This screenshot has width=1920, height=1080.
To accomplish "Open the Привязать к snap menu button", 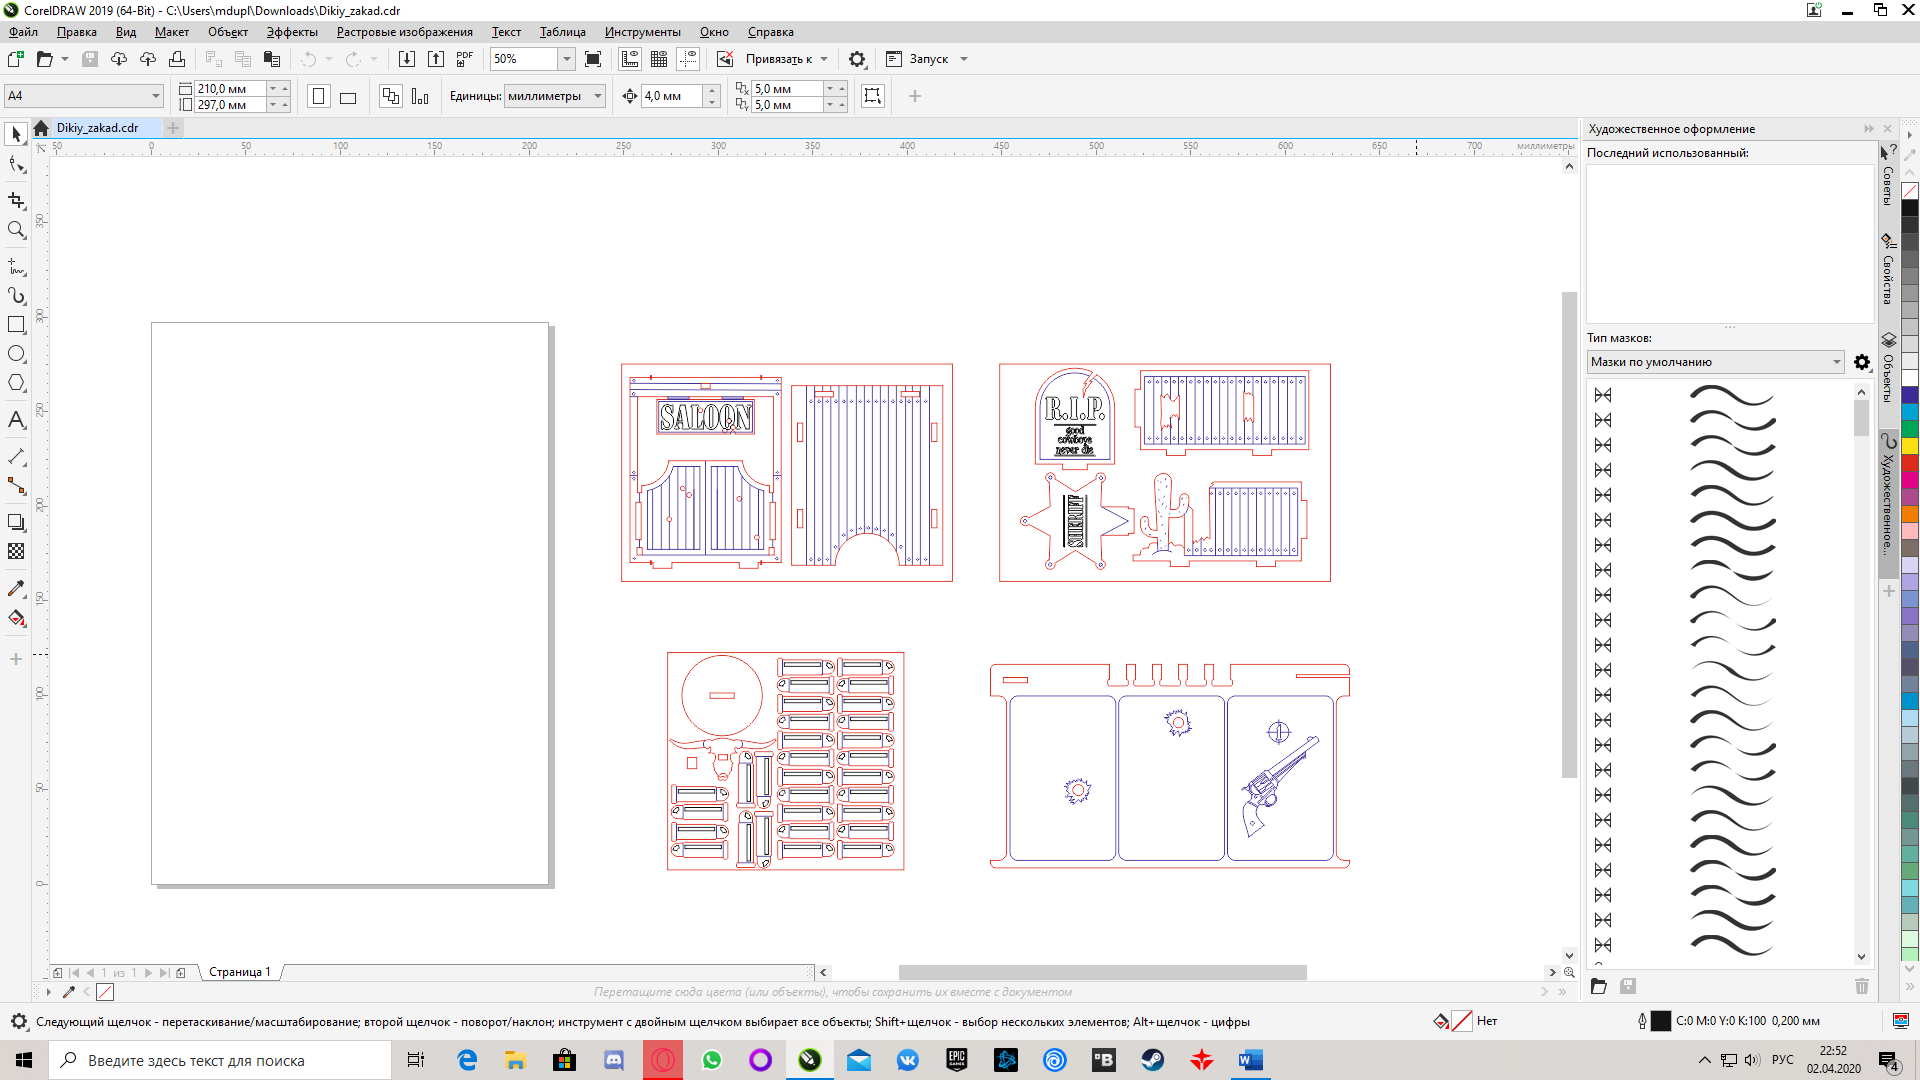I will click(x=778, y=59).
